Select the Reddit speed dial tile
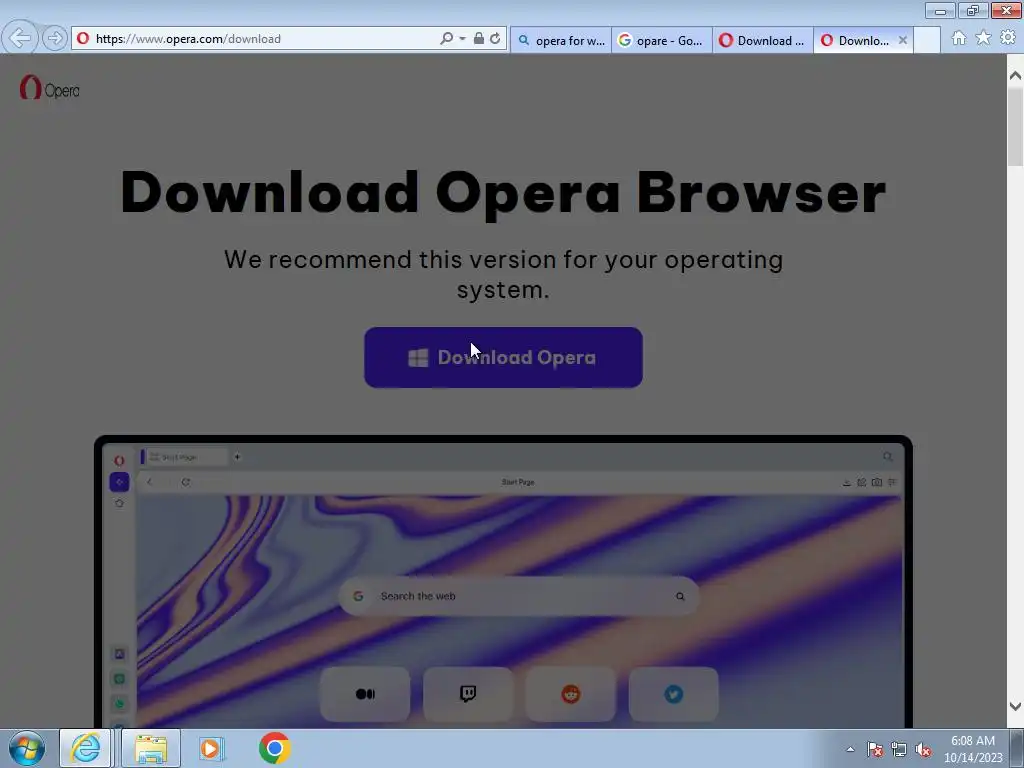The height and width of the screenshot is (768, 1024). point(571,694)
